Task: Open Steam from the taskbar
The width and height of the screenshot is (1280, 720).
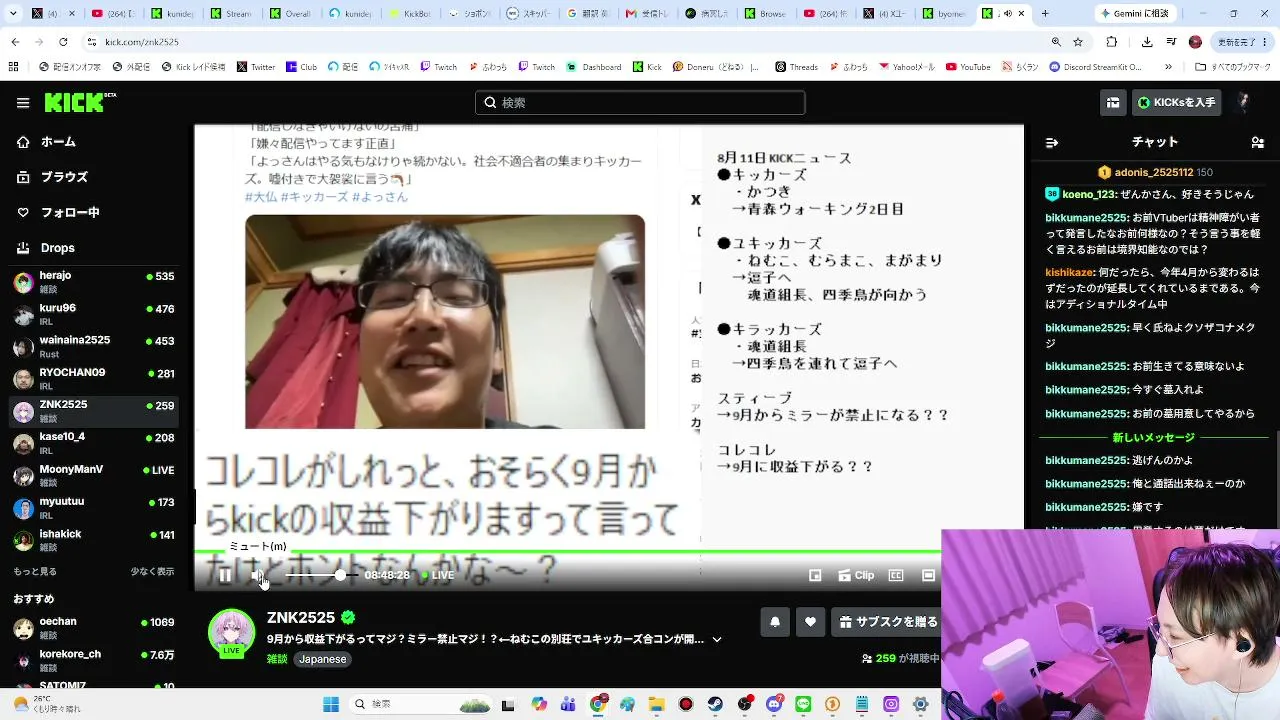Action: 715,704
